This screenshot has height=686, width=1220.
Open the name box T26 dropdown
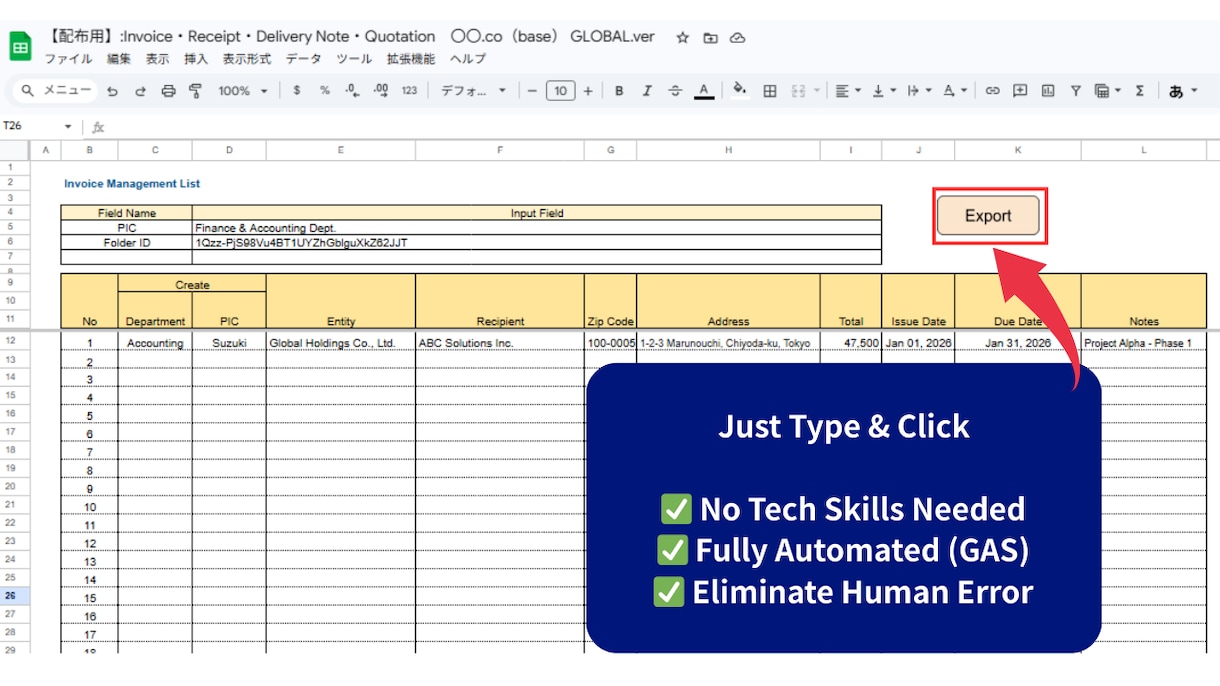[68, 127]
